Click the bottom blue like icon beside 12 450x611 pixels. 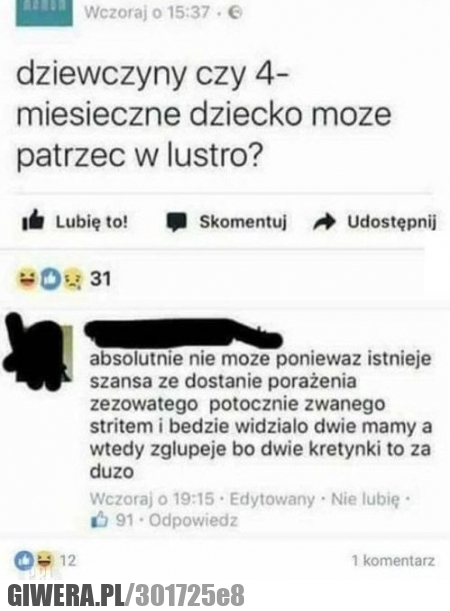click(24, 561)
